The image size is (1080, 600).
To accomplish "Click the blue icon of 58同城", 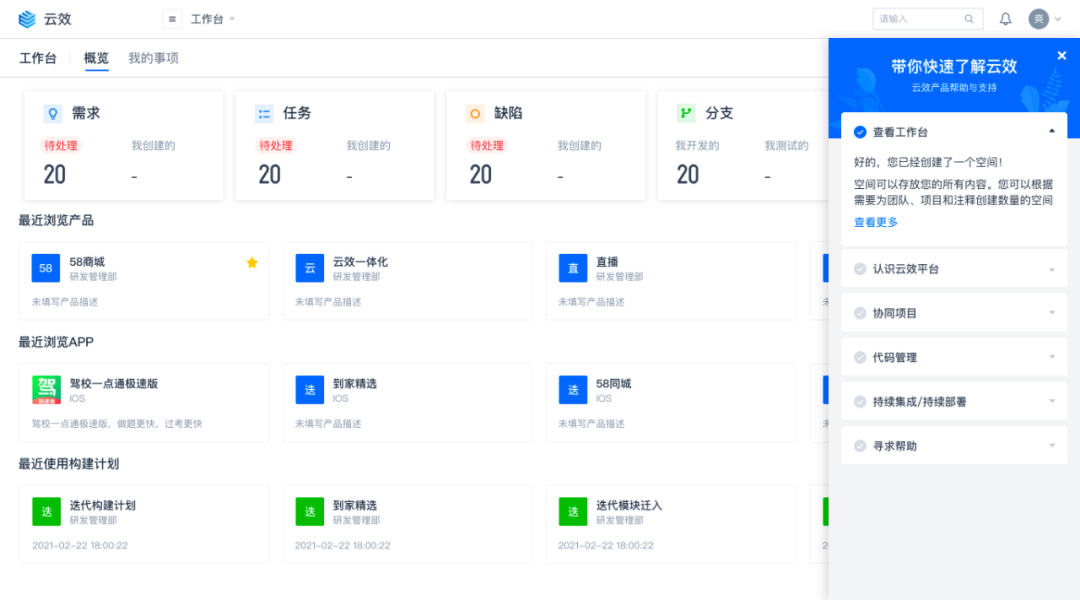I will pos(572,390).
